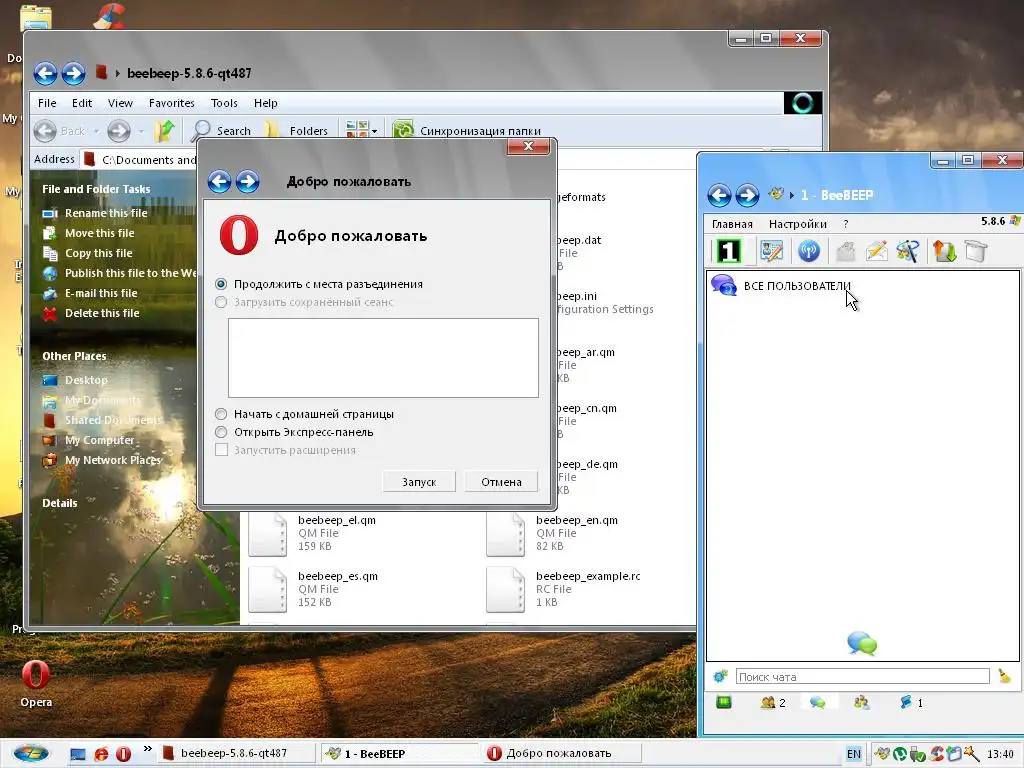Open the Настройки menu in BeeBEEP
The height and width of the screenshot is (768, 1024).
click(x=797, y=224)
